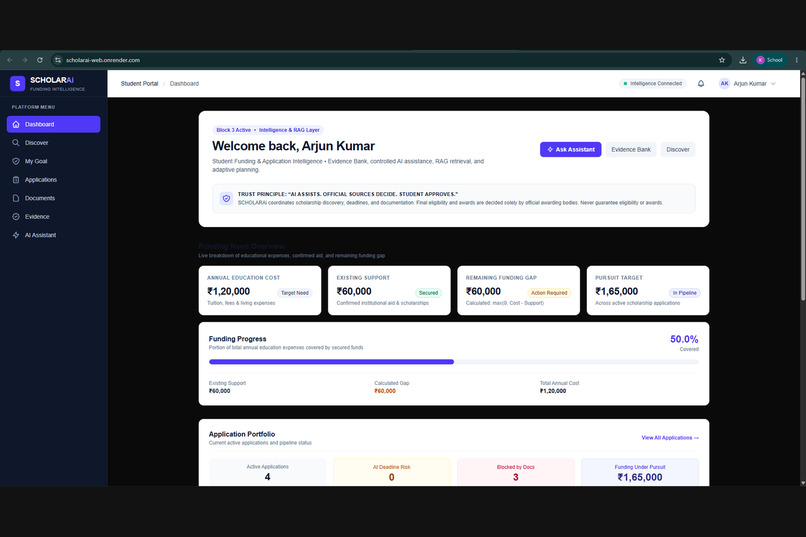Click the Action Required badge
Image resolution: width=806 pixels, height=537 pixels.
coord(549,293)
